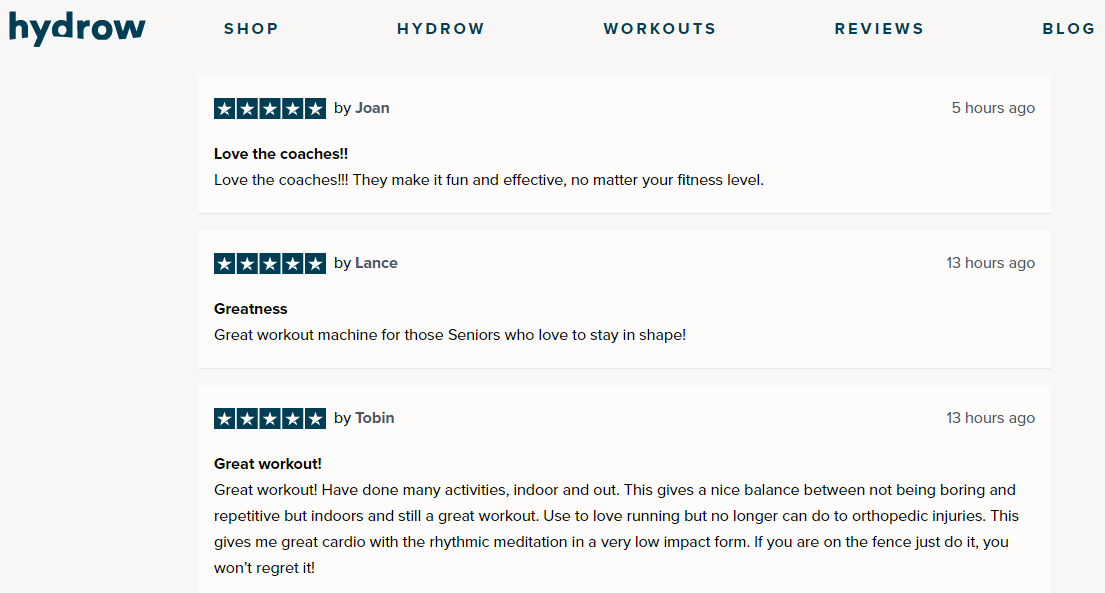Screen dimensions: 1105x593
Task: Click reviewer name Tobin
Action: (x=375, y=418)
